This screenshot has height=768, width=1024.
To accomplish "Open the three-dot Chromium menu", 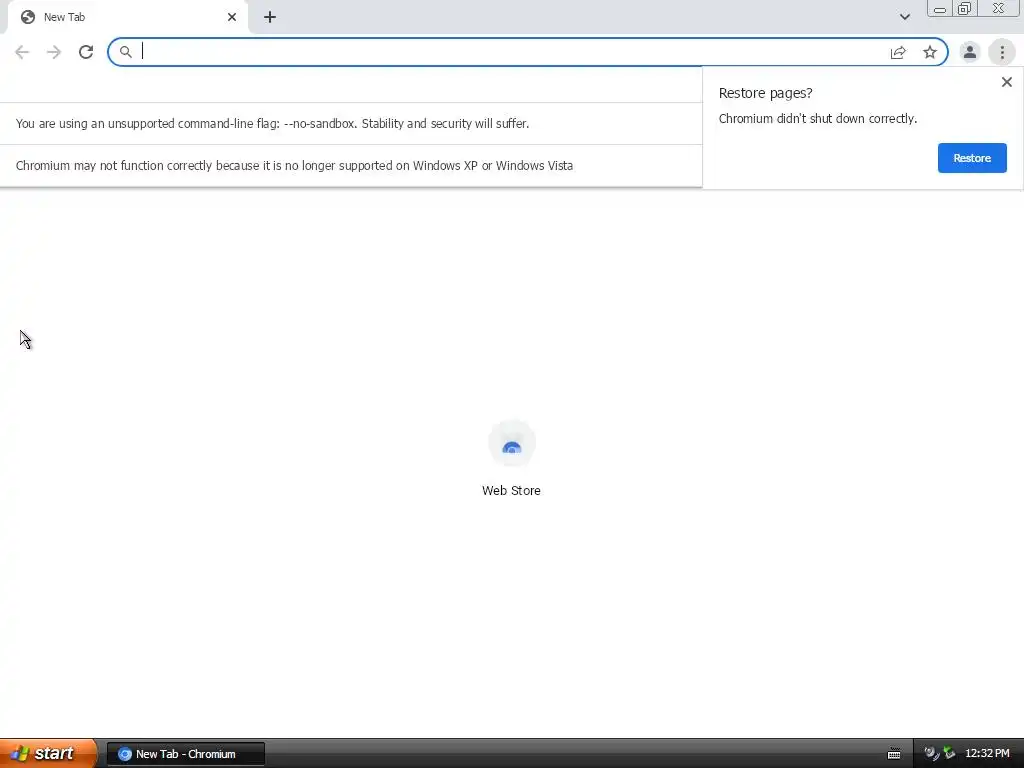I will pos(1002,52).
